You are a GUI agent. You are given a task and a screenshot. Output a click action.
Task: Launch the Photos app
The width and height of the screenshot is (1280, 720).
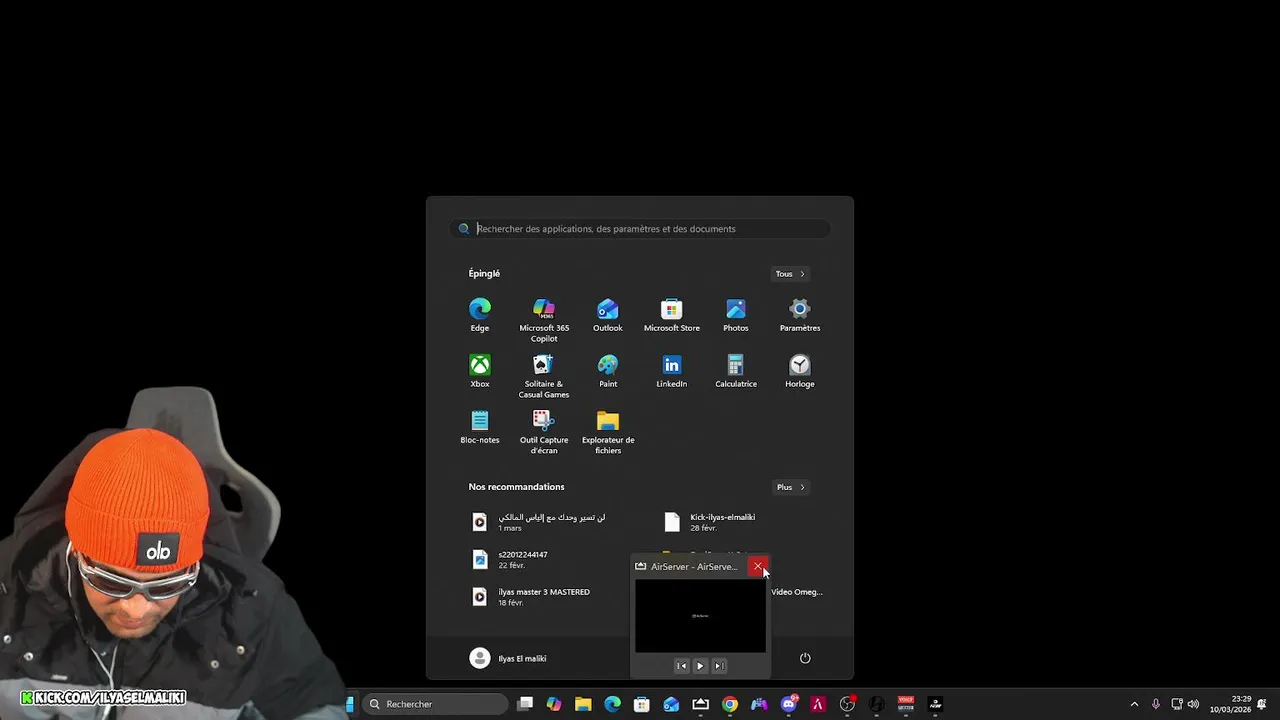pyautogui.click(x=736, y=315)
